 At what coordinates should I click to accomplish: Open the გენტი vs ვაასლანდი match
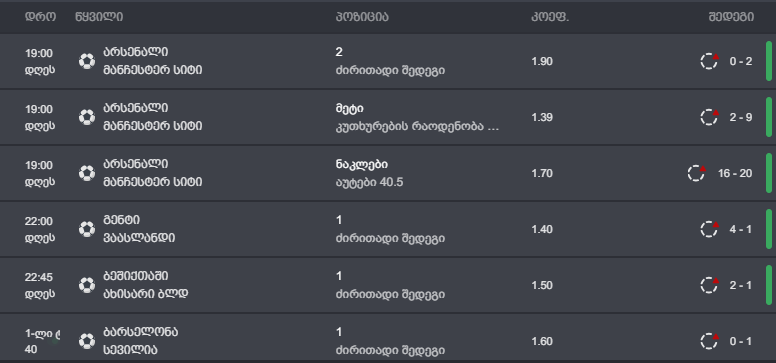[x=139, y=229]
